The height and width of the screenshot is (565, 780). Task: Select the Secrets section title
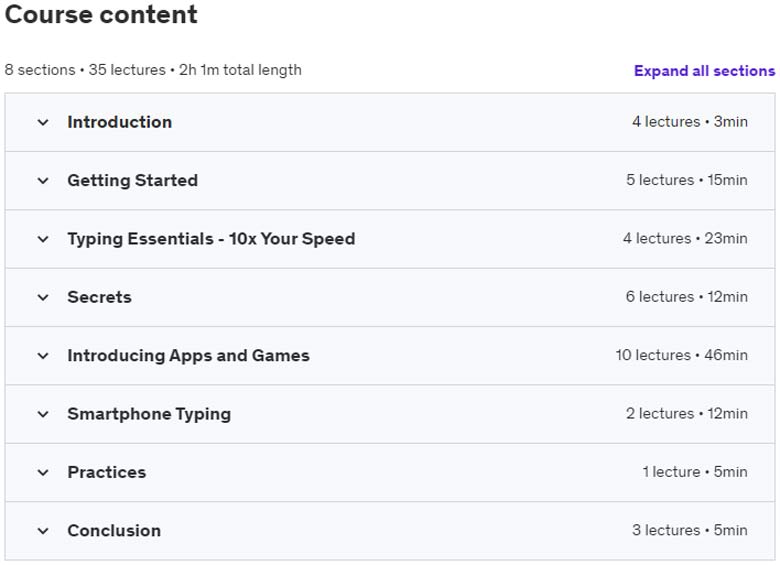tap(99, 297)
